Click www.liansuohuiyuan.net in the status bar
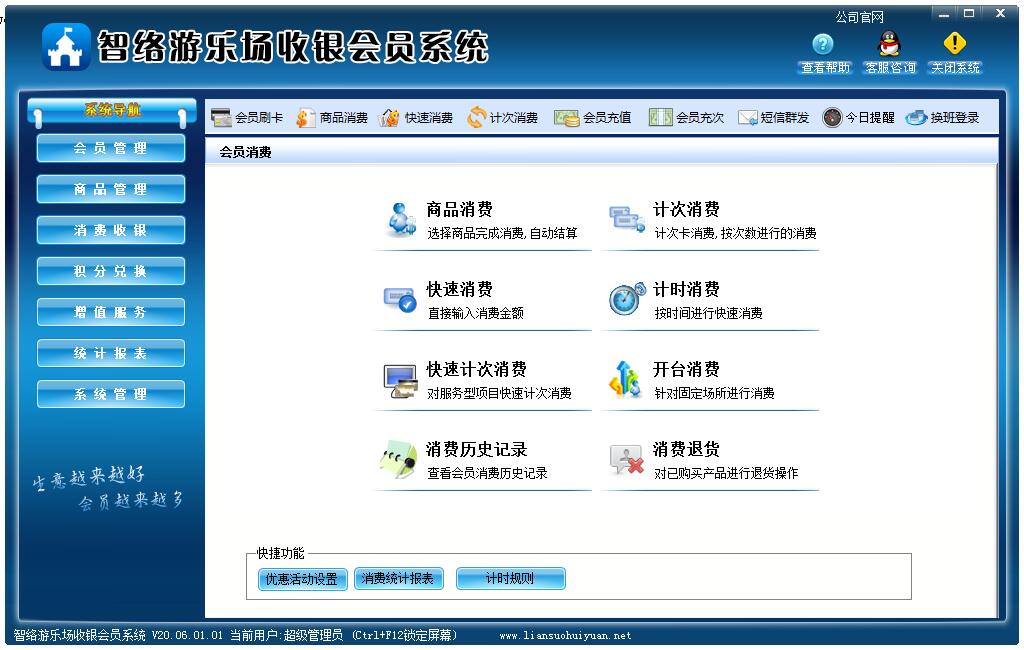 565,635
